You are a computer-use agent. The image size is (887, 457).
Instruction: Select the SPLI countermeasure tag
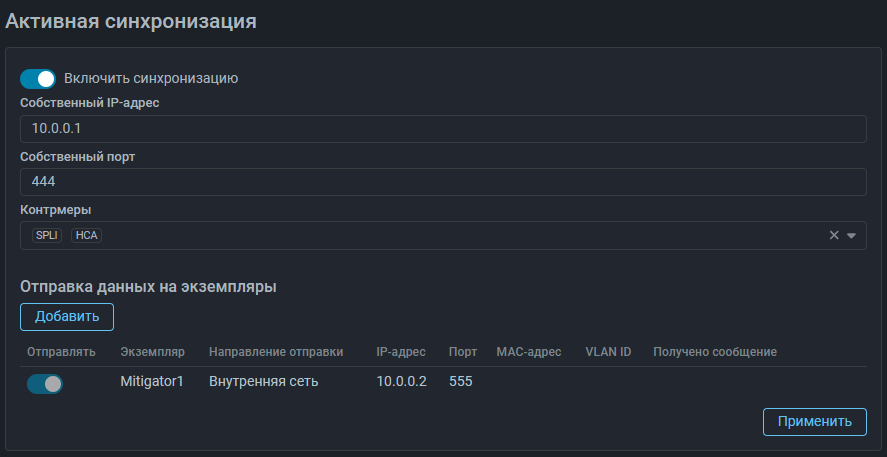coord(47,236)
